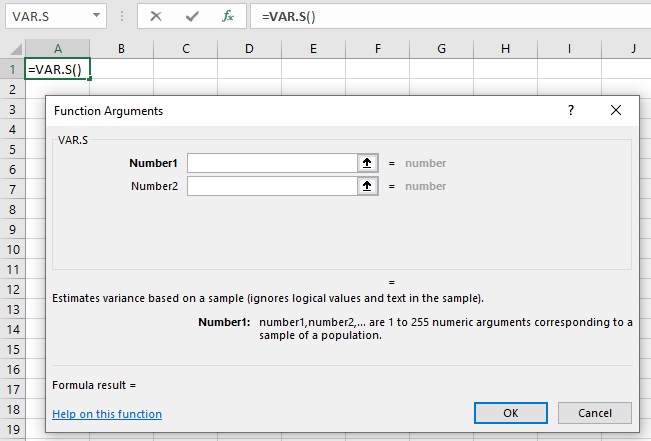Click cell D1
Viewport: 651px width, 441px height.
pos(249,69)
